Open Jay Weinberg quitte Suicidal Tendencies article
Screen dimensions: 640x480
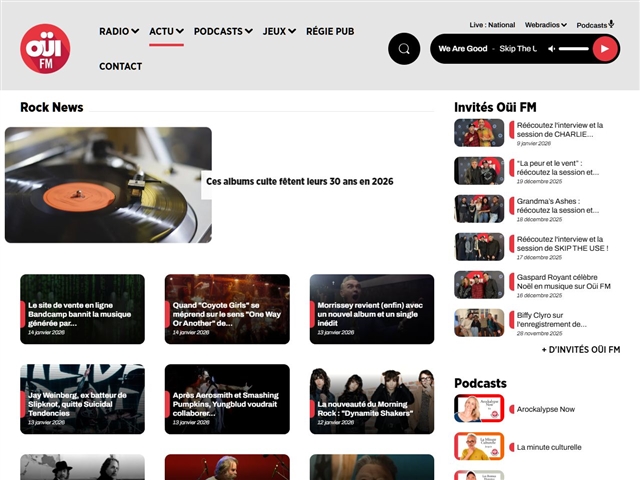(x=82, y=399)
